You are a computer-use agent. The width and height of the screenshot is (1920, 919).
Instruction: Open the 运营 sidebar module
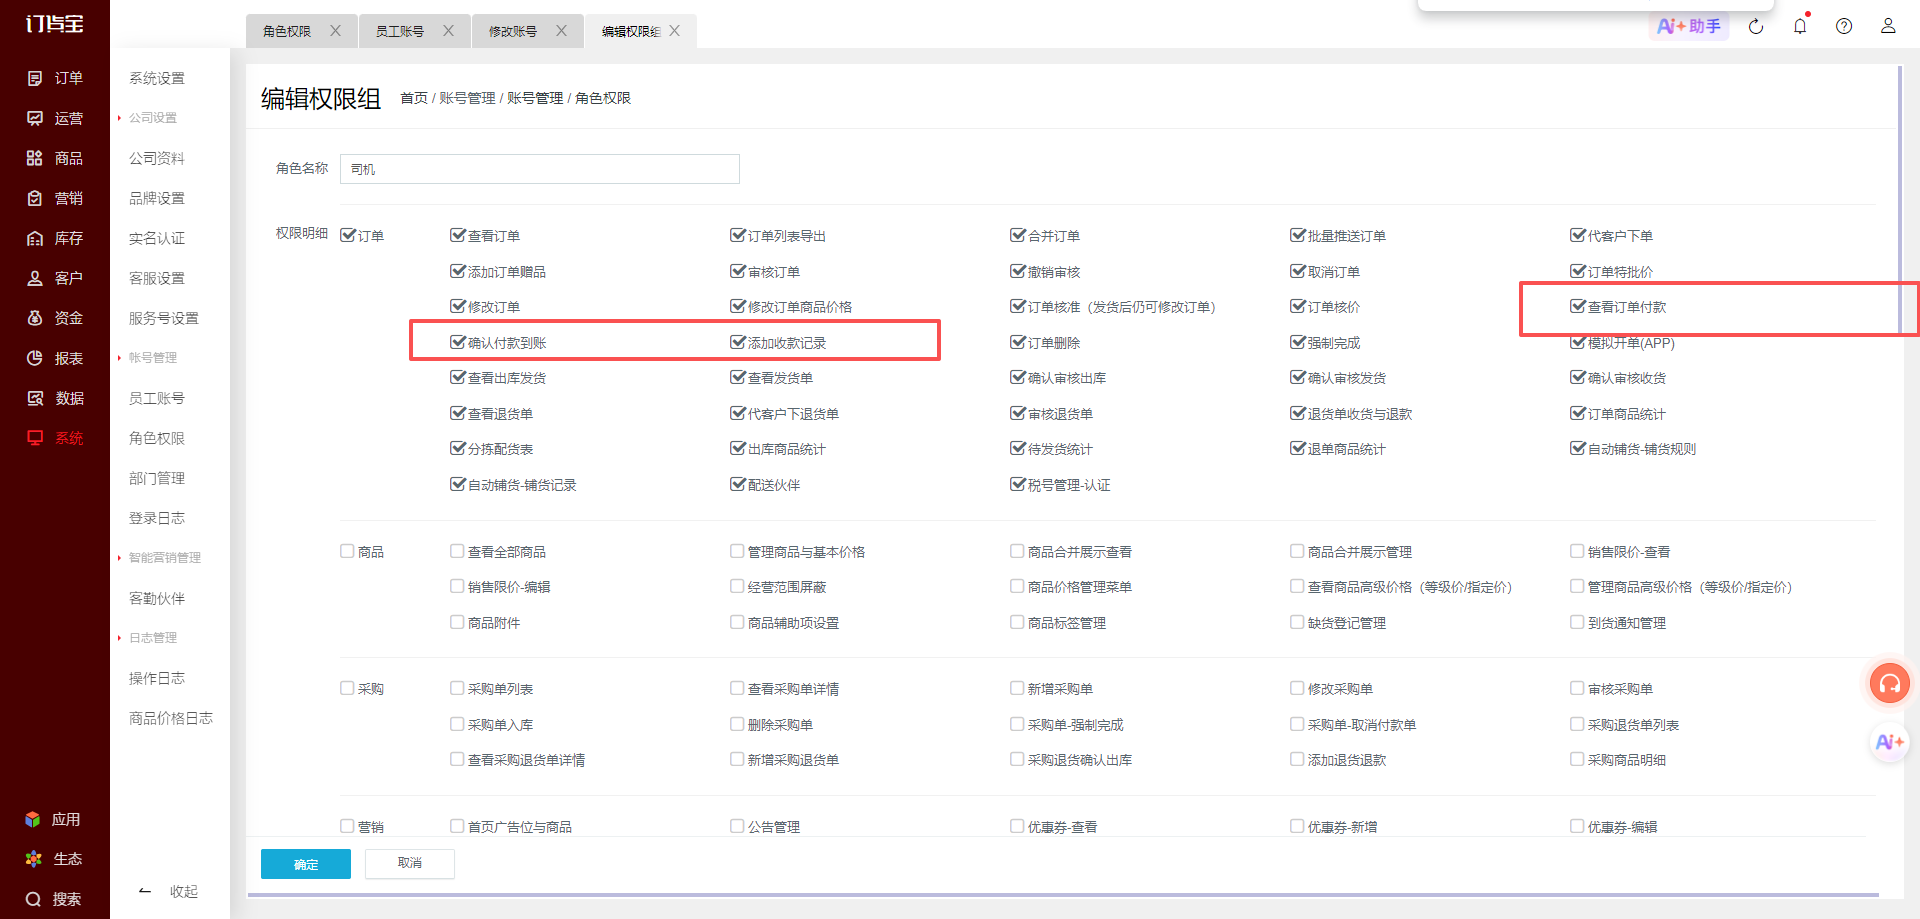(55, 118)
